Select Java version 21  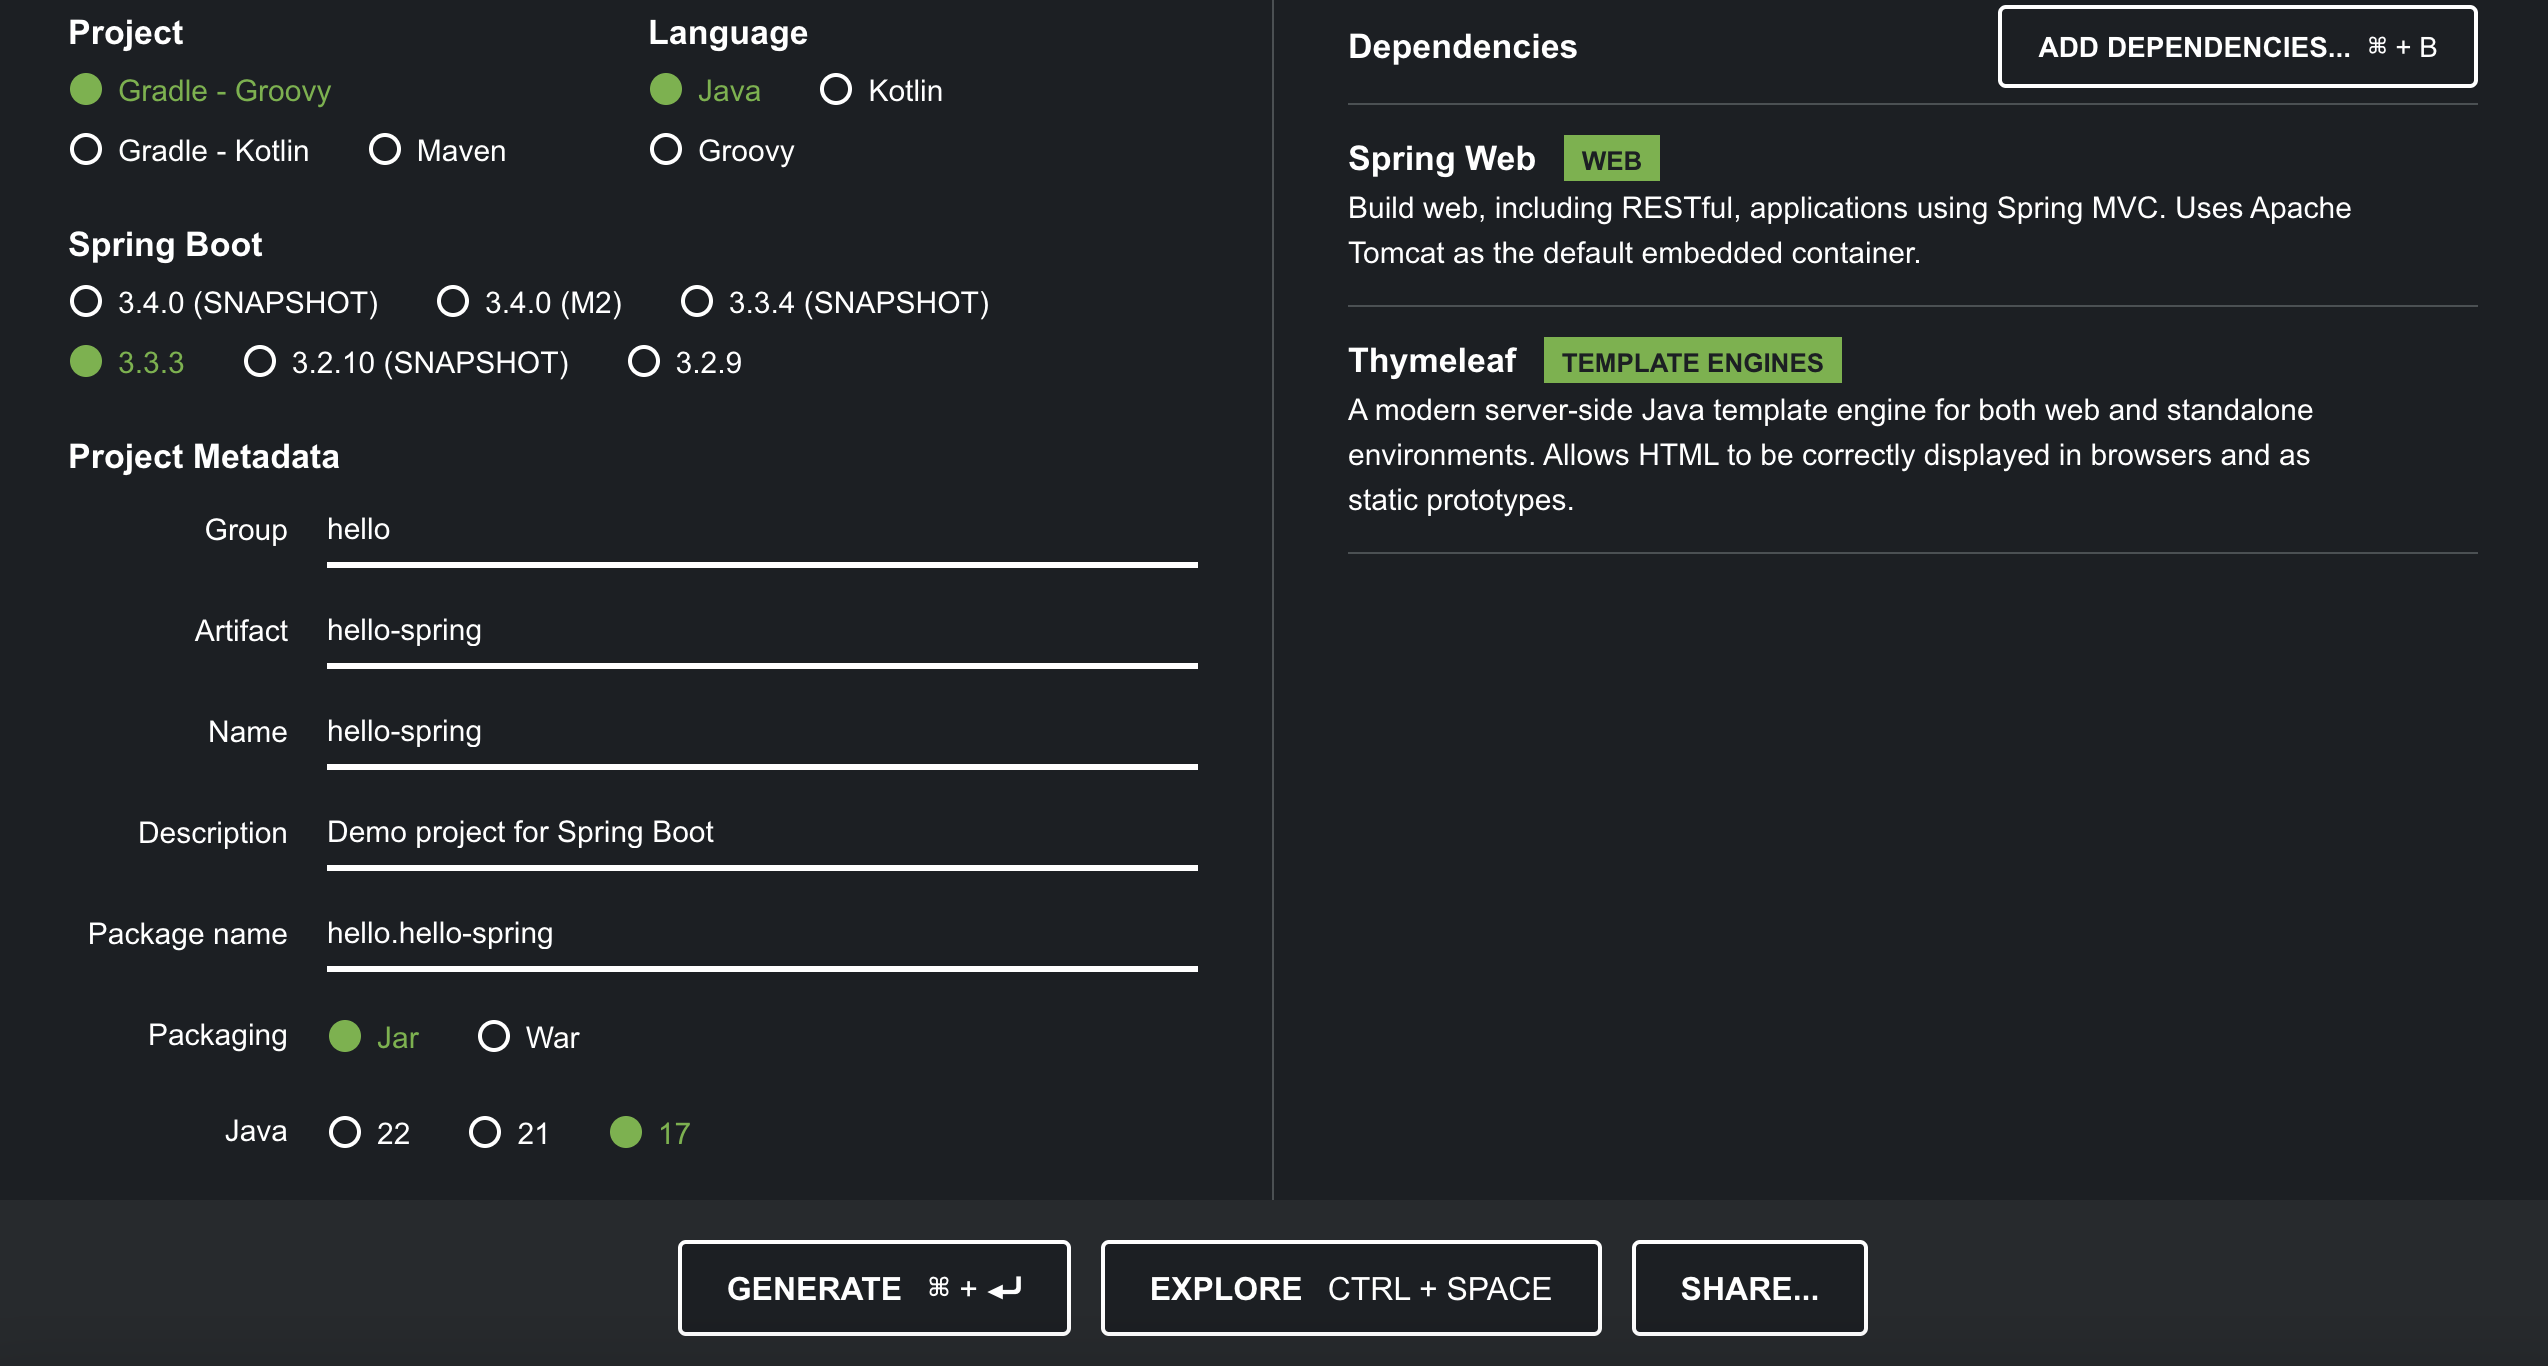coord(485,1132)
